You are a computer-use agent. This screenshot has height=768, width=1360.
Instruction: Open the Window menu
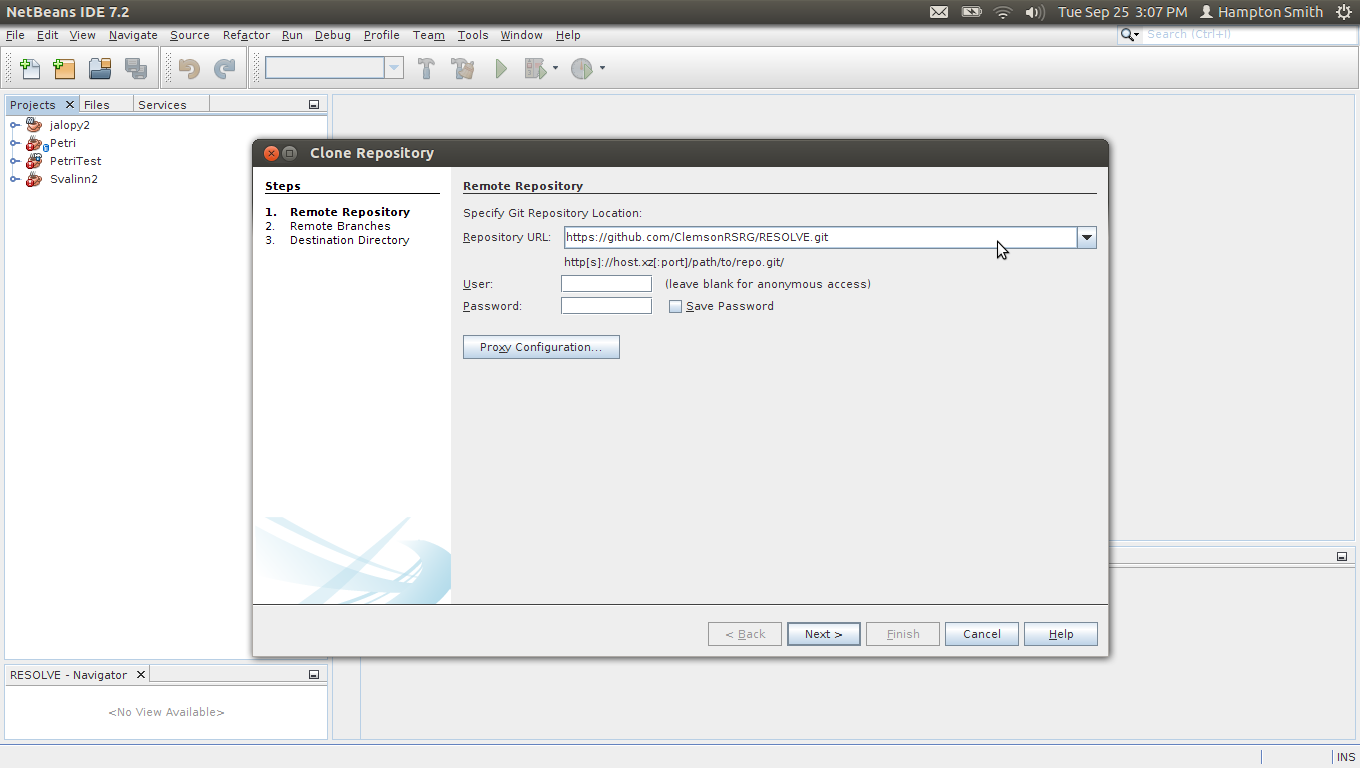[521, 35]
